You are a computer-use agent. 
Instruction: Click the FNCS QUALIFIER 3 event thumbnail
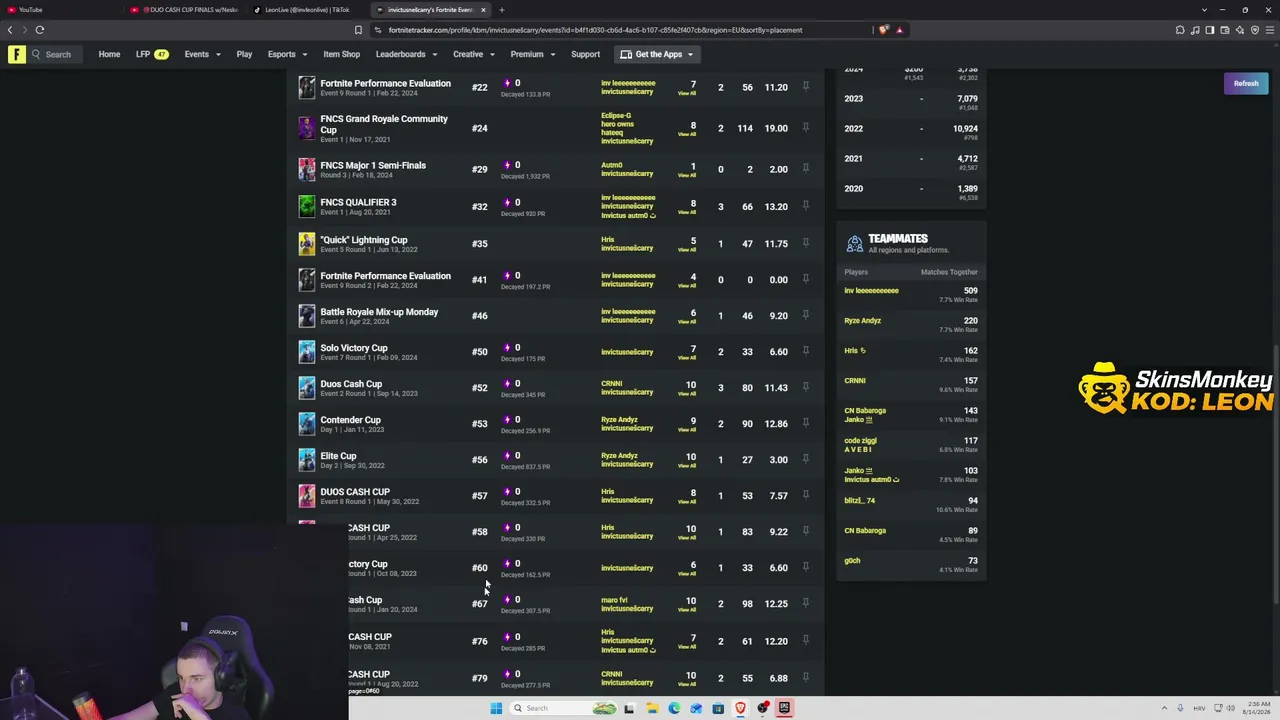click(307, 206)
